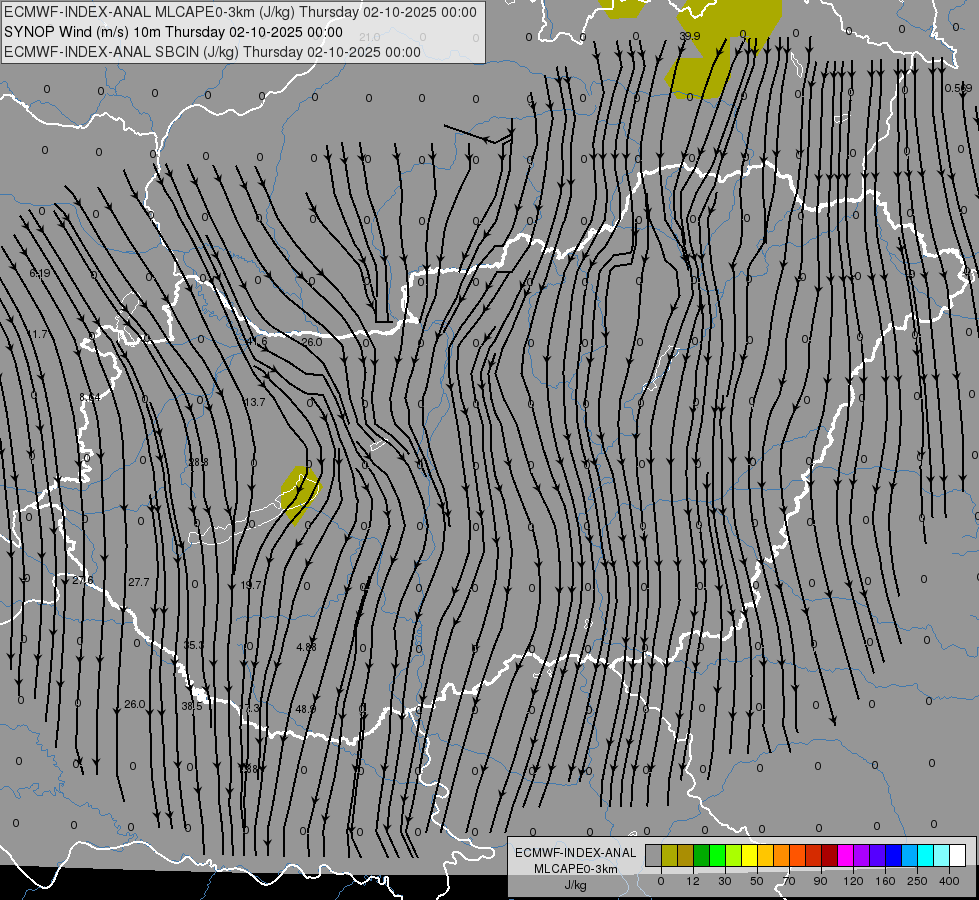Click the 27.7 value on the map
Viewport: 979px width, 900px height.
pos(139,581)
